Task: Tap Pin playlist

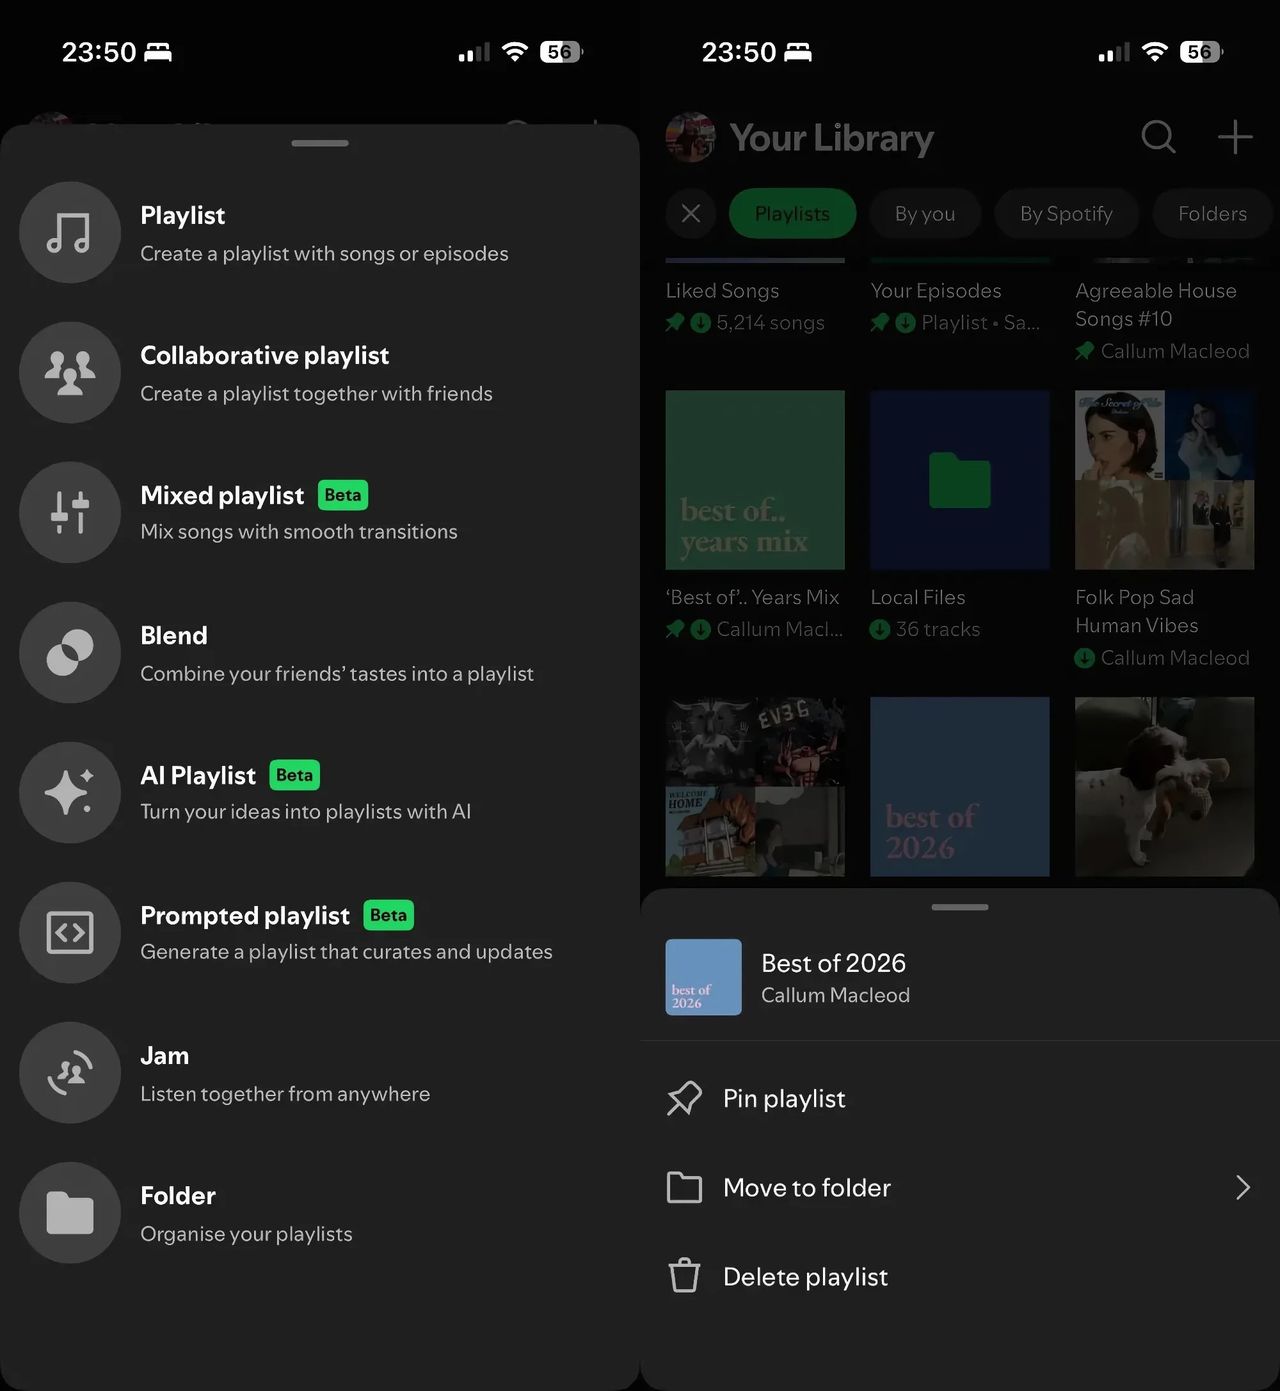Action: [784, 1098]
